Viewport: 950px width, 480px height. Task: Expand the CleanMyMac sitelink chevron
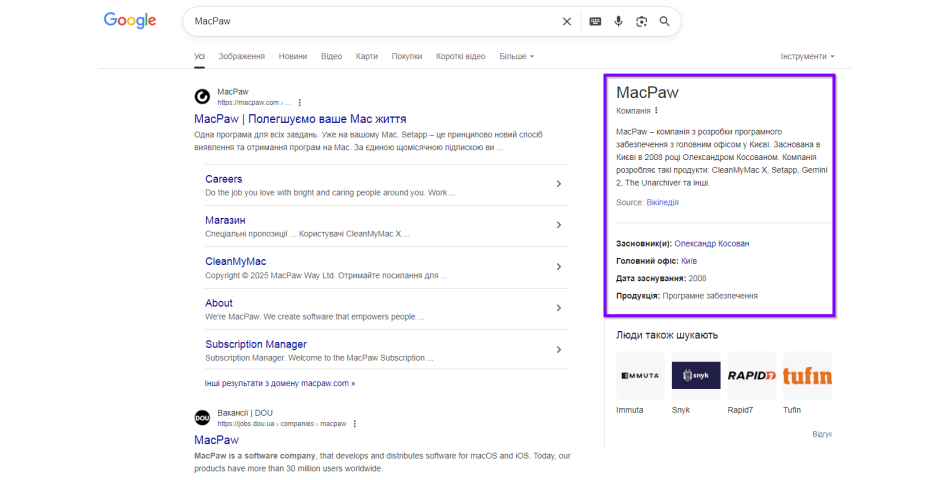(559, 267)
